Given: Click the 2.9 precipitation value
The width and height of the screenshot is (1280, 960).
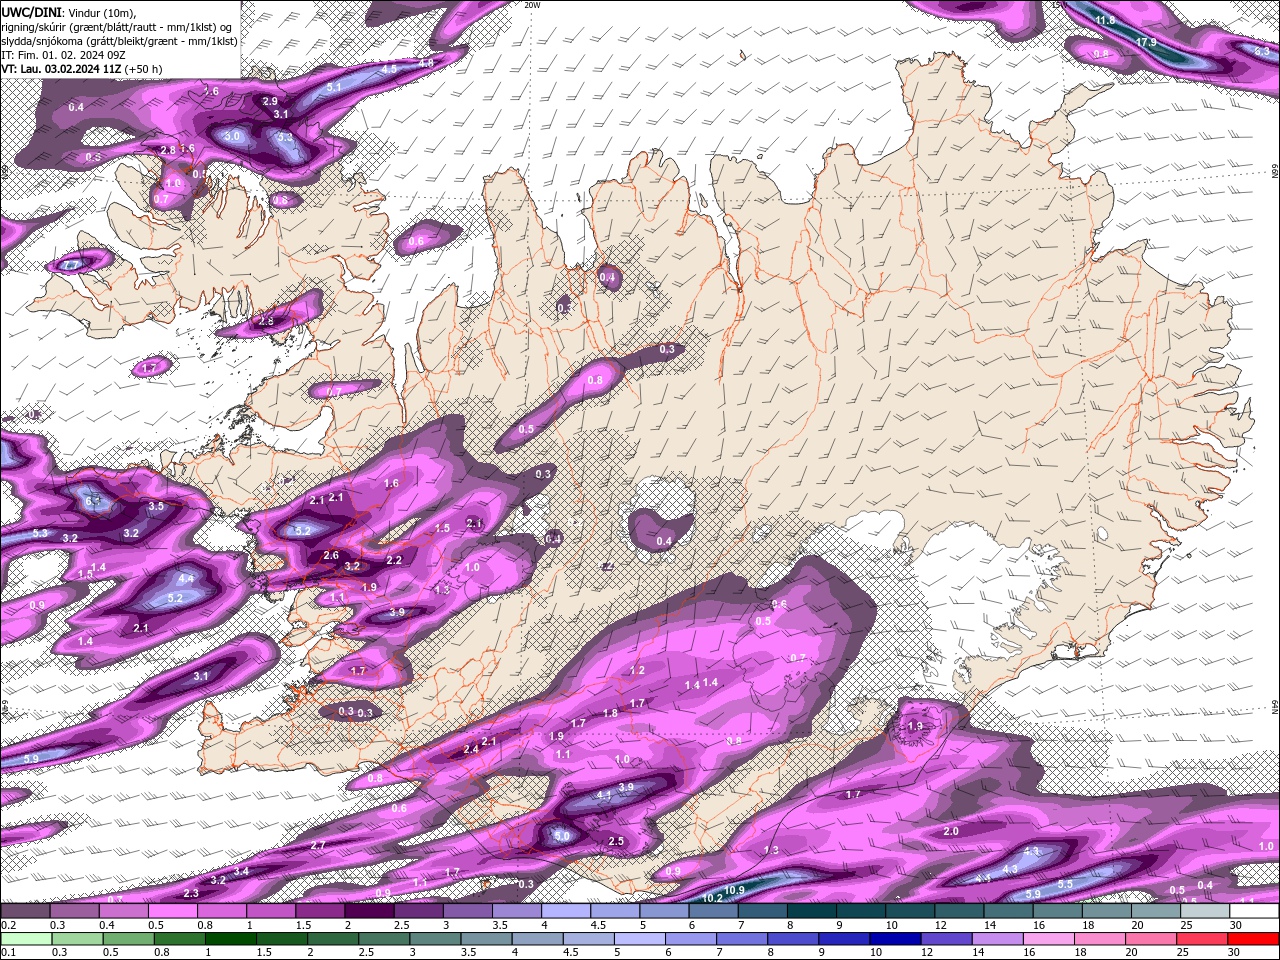Looking at the screenshot, I should (x=270, y=102).
